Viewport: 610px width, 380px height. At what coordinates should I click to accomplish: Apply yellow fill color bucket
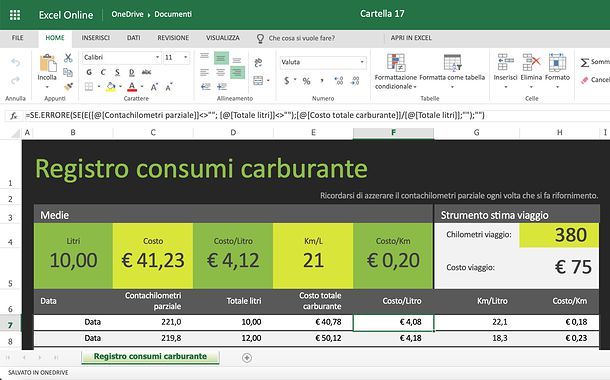point(111,86)
